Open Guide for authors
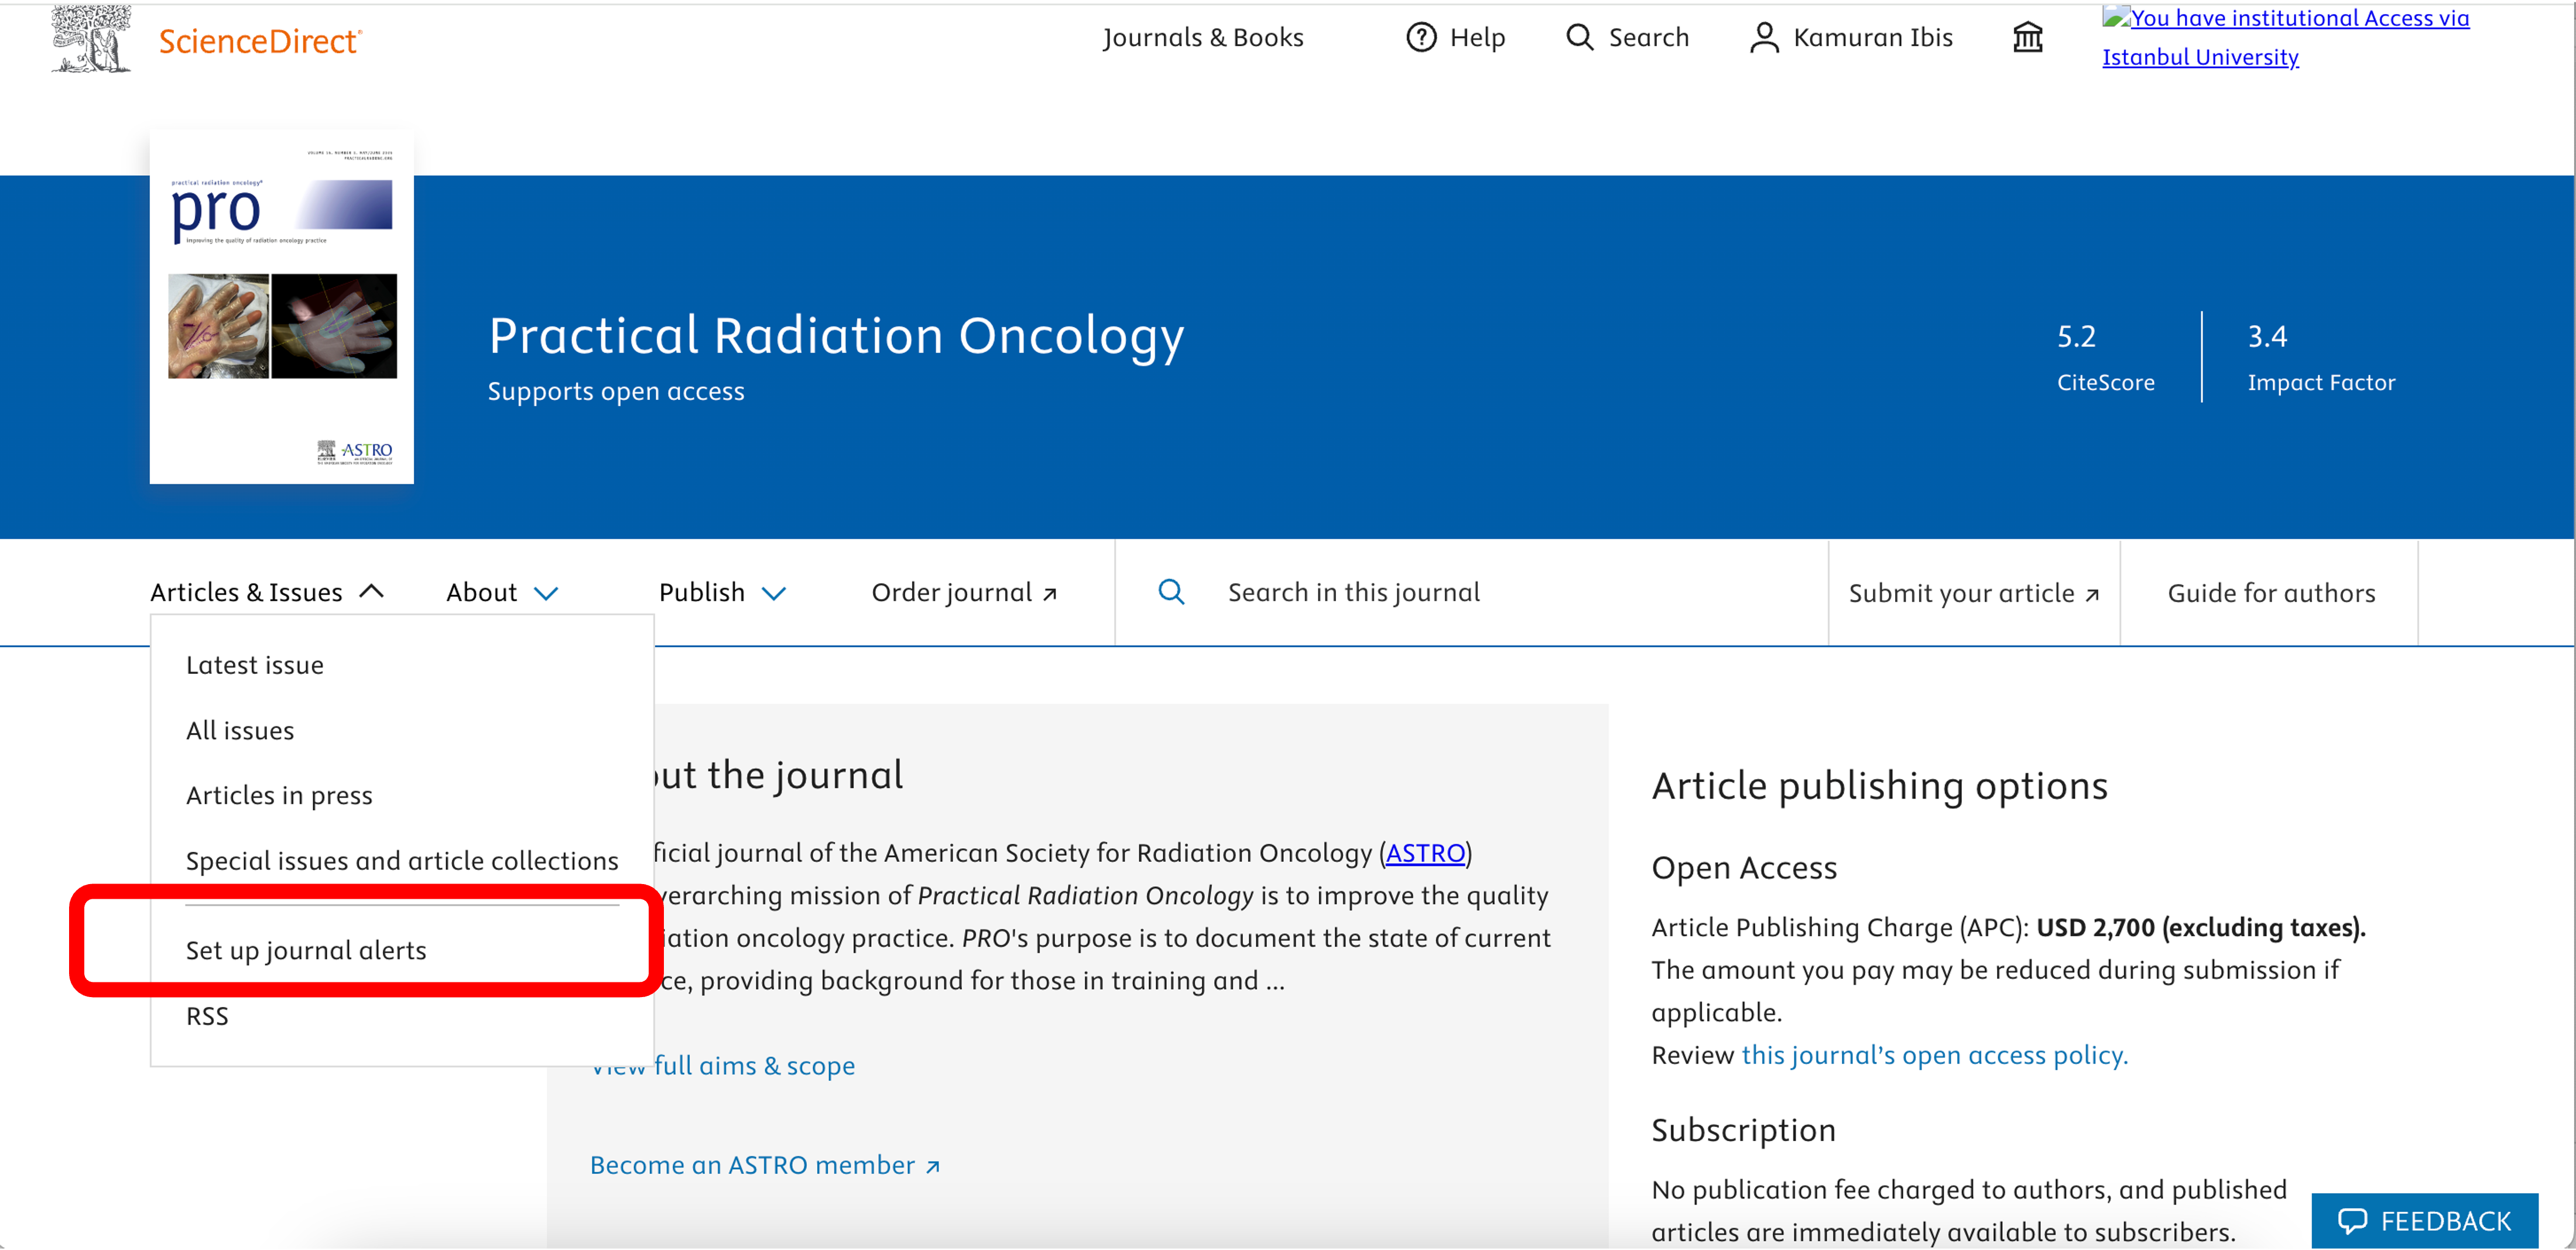The height and width of the screenshot is (1250, 2576). (2270, 593)
